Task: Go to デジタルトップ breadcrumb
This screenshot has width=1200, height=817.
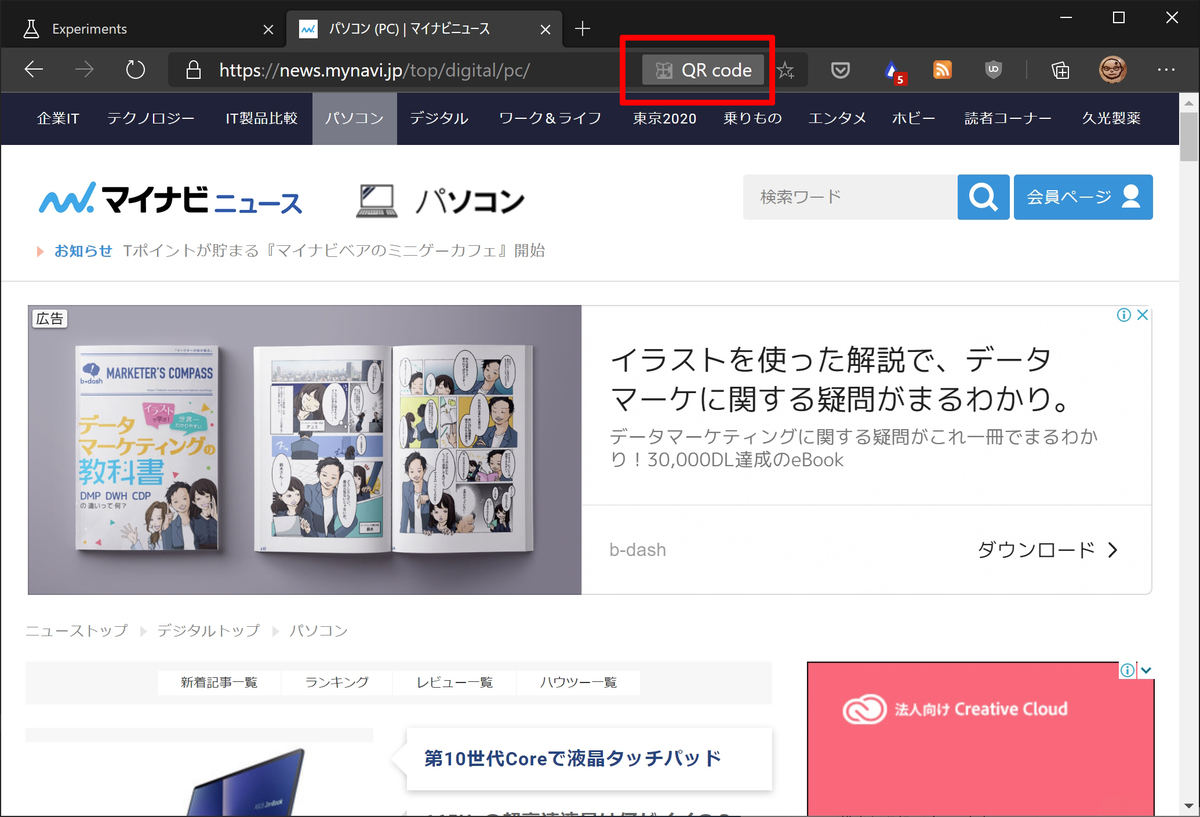Action: coord(208,630)
